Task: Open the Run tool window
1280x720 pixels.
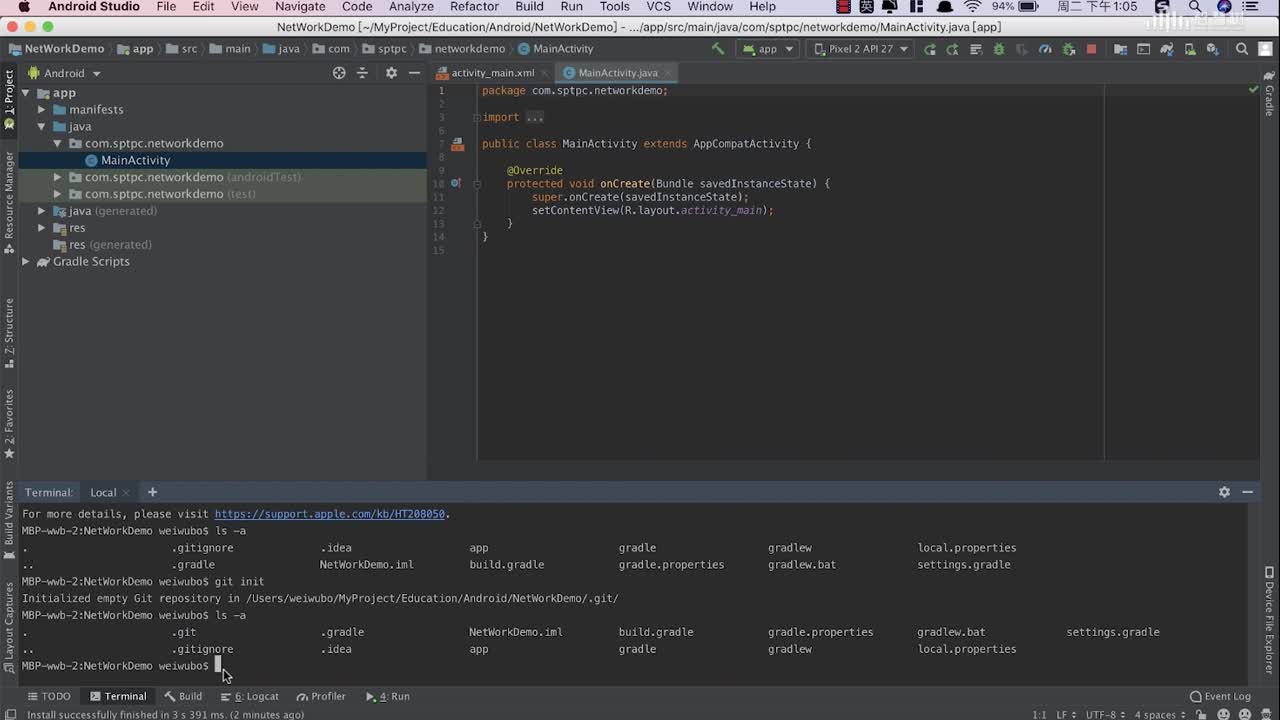Action: pyautogui.click(x=388, y=696)
